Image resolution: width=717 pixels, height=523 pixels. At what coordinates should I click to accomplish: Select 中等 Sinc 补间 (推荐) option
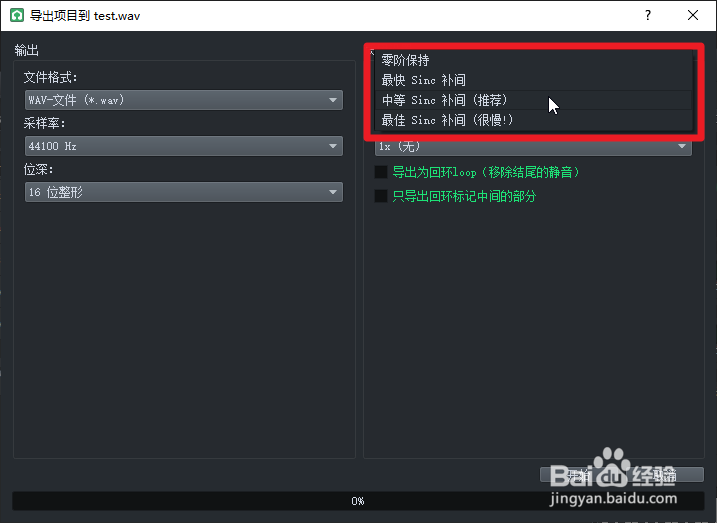pyautogui.click(x=533, y=100)
